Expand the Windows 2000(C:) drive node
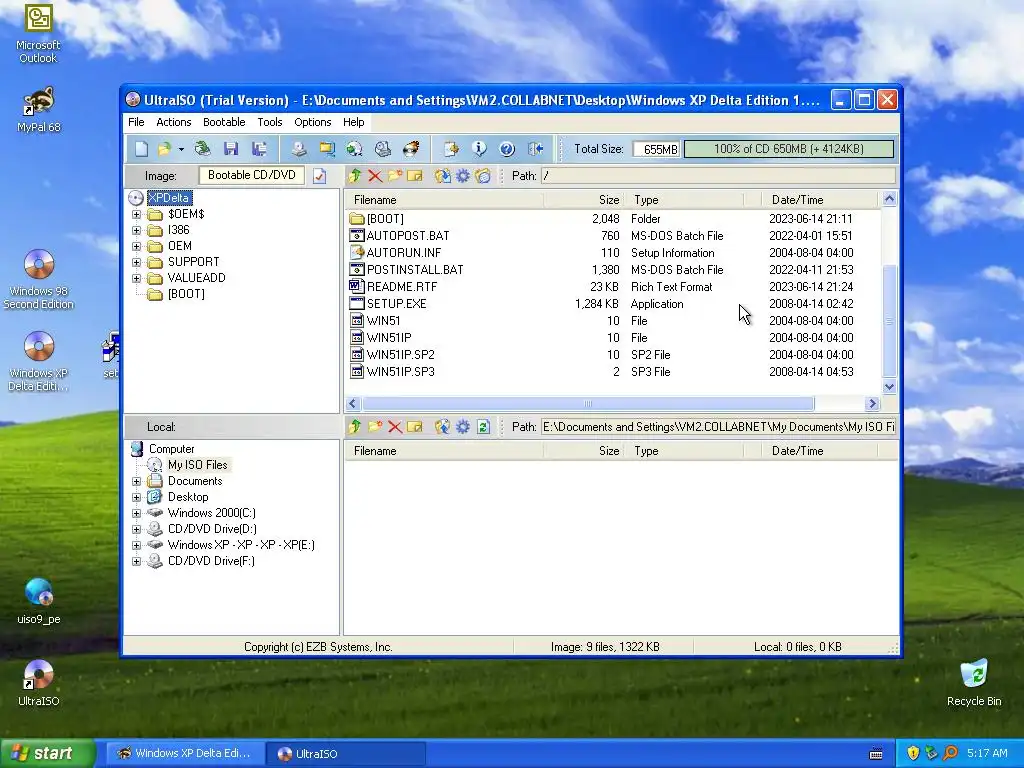This screenshot has width=1024, height=768. [136, 513]
